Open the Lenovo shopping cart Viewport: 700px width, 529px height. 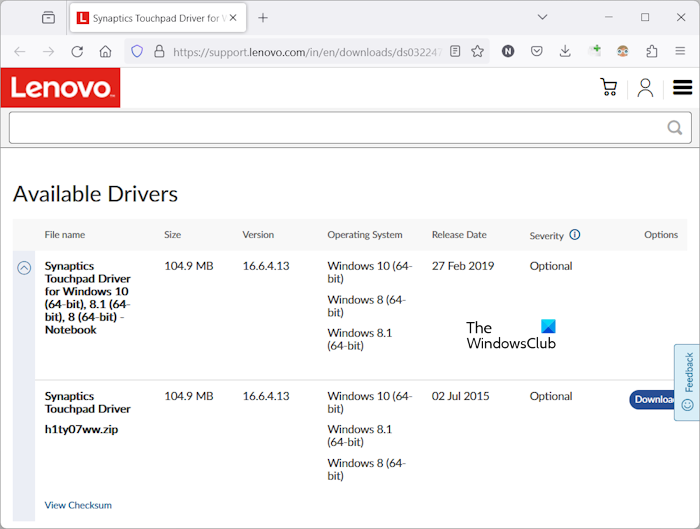(608, 88)
